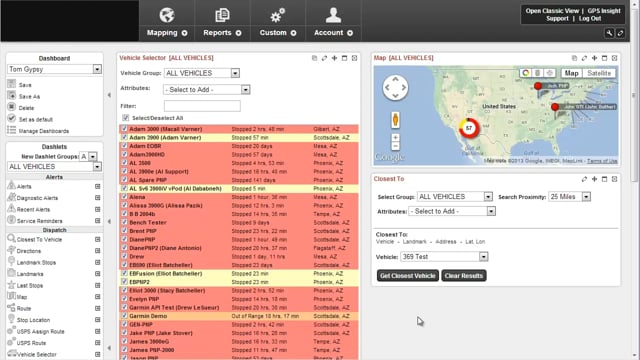Click the Log Out link
This screenshot has width=640, height=360.
click(x=590, y=19)
